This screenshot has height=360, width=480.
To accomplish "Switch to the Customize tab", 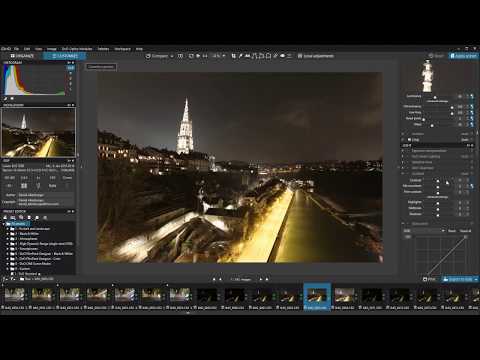I will pyautogui.click(x=65, y=56).
